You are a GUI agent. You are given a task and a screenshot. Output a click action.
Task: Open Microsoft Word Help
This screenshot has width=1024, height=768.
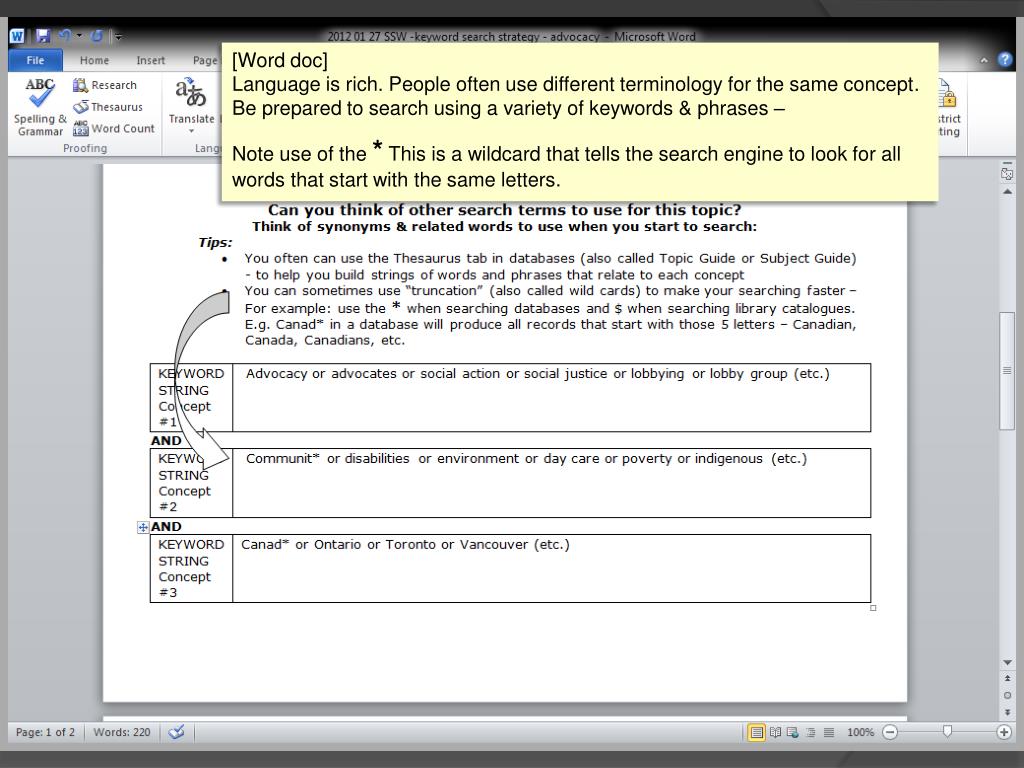click(x=1005, y=60)
